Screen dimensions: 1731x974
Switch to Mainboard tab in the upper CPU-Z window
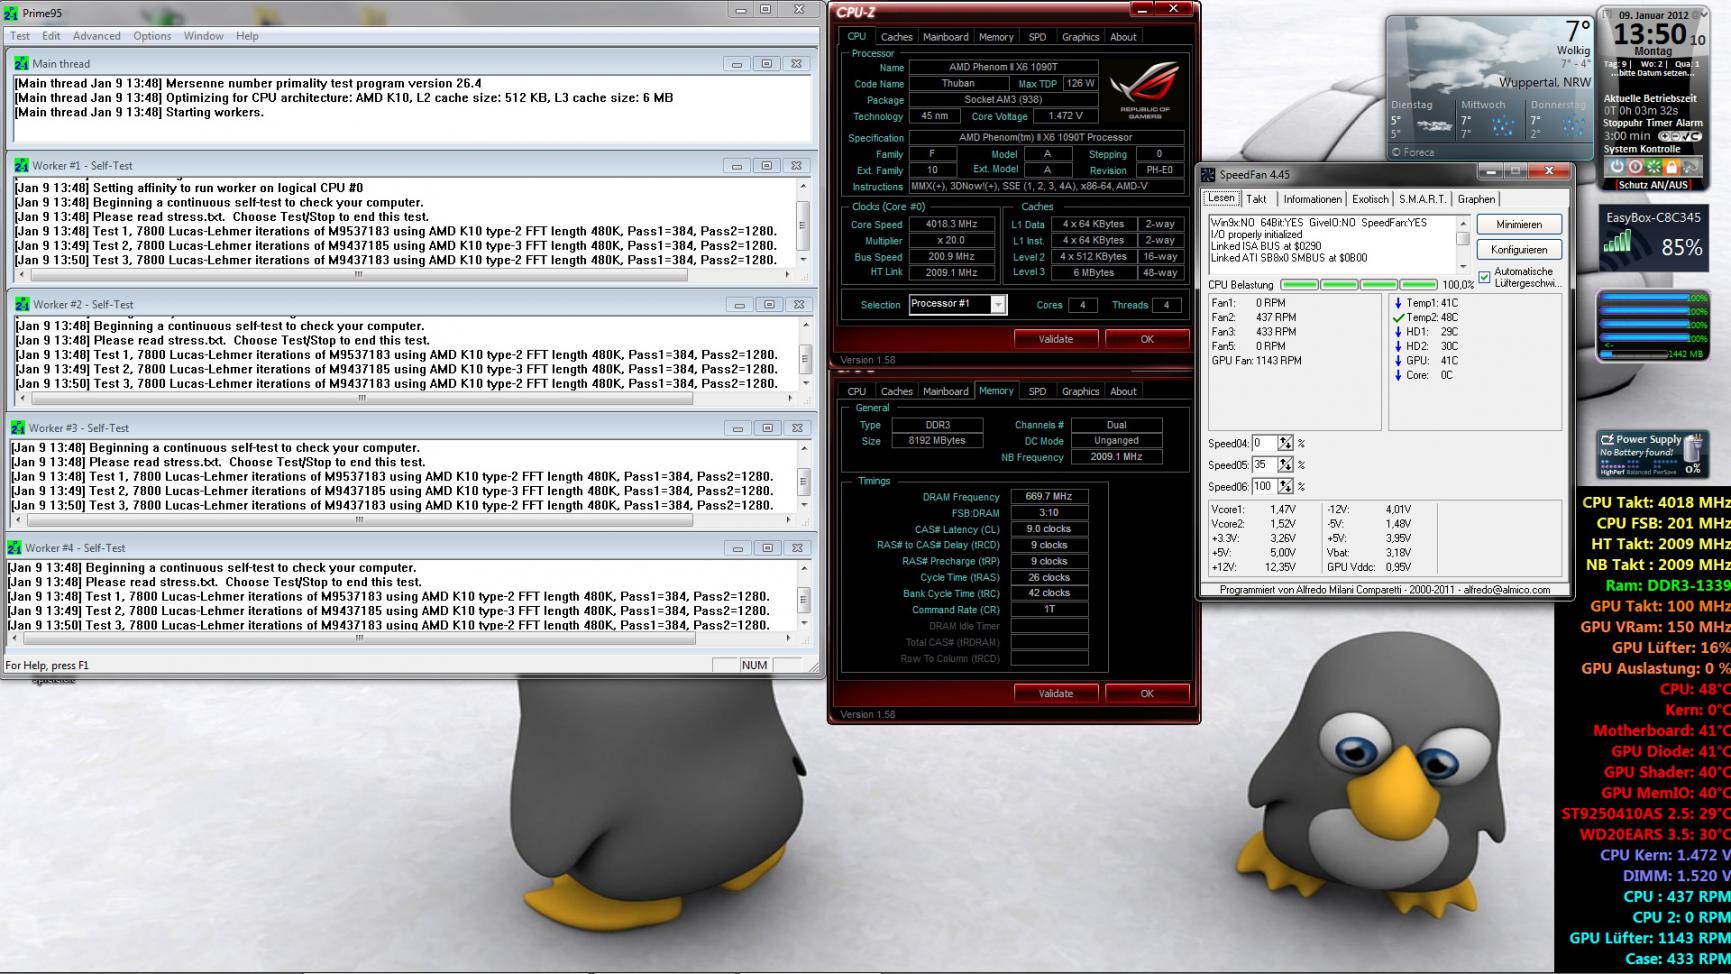[x=946, y=37]
